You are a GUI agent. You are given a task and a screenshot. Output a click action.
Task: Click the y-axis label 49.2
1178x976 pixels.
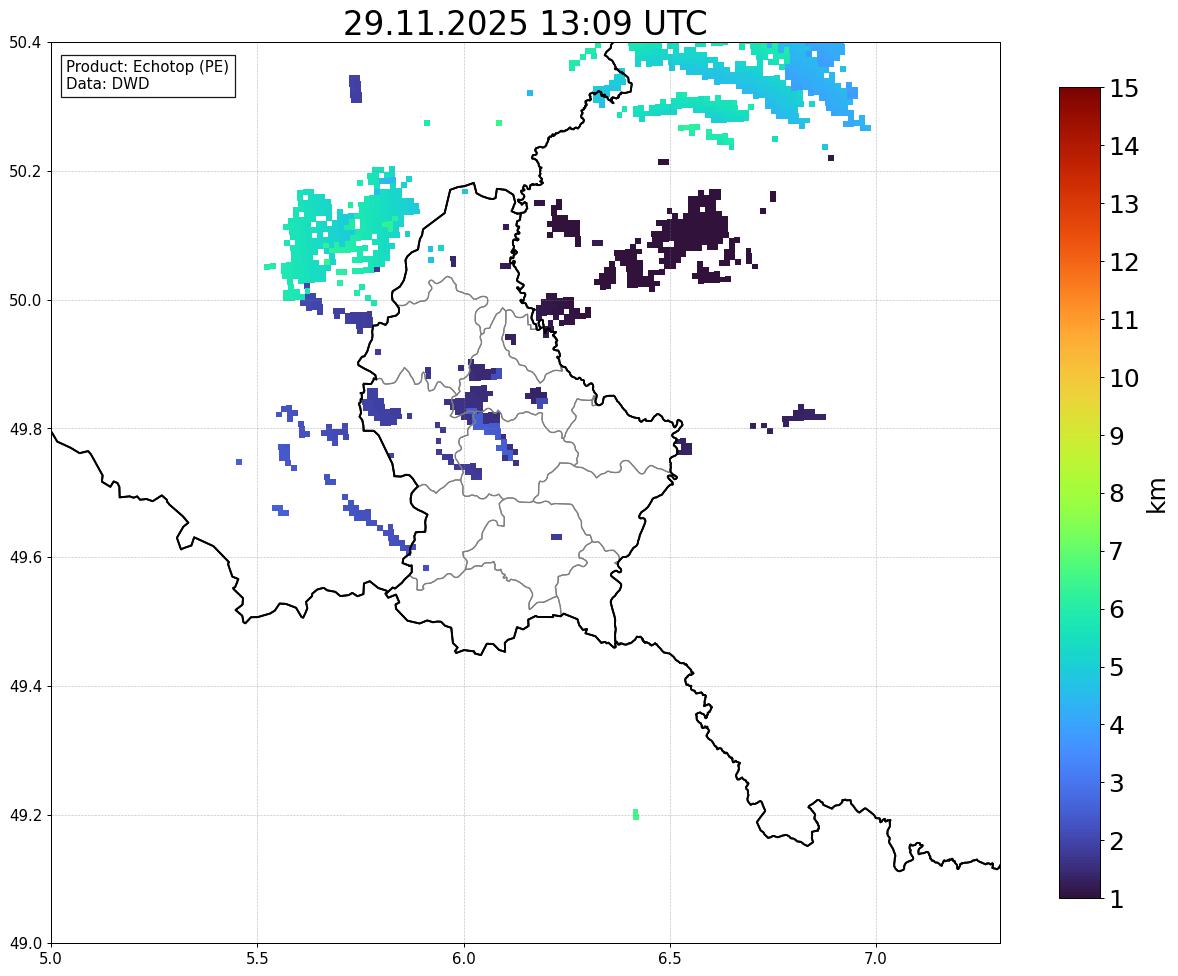(x=24, y=815)
